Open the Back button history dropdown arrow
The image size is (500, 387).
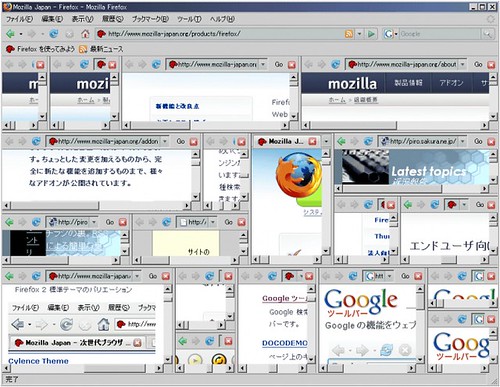click(21, 34)
